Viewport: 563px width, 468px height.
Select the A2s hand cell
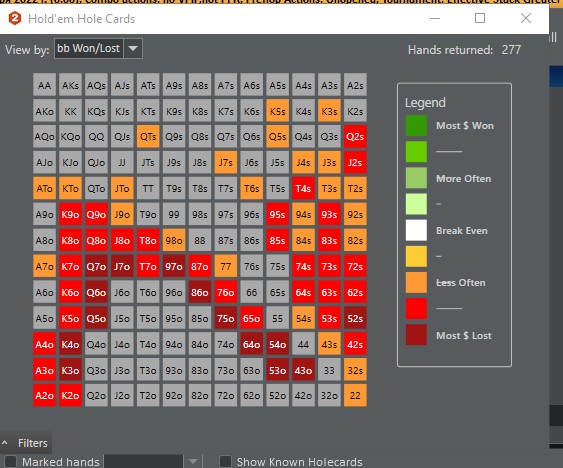click(x=355, y=85)
